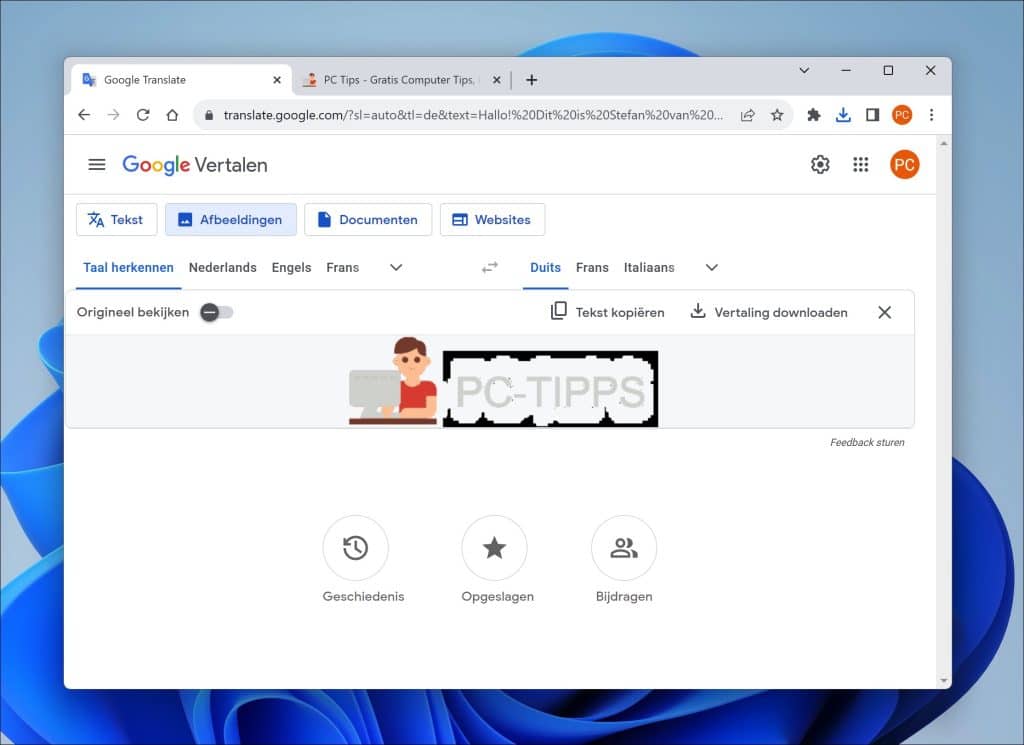1024x745 pixels.
Task: Open the main hamburger menu
Action: [97, 165]
